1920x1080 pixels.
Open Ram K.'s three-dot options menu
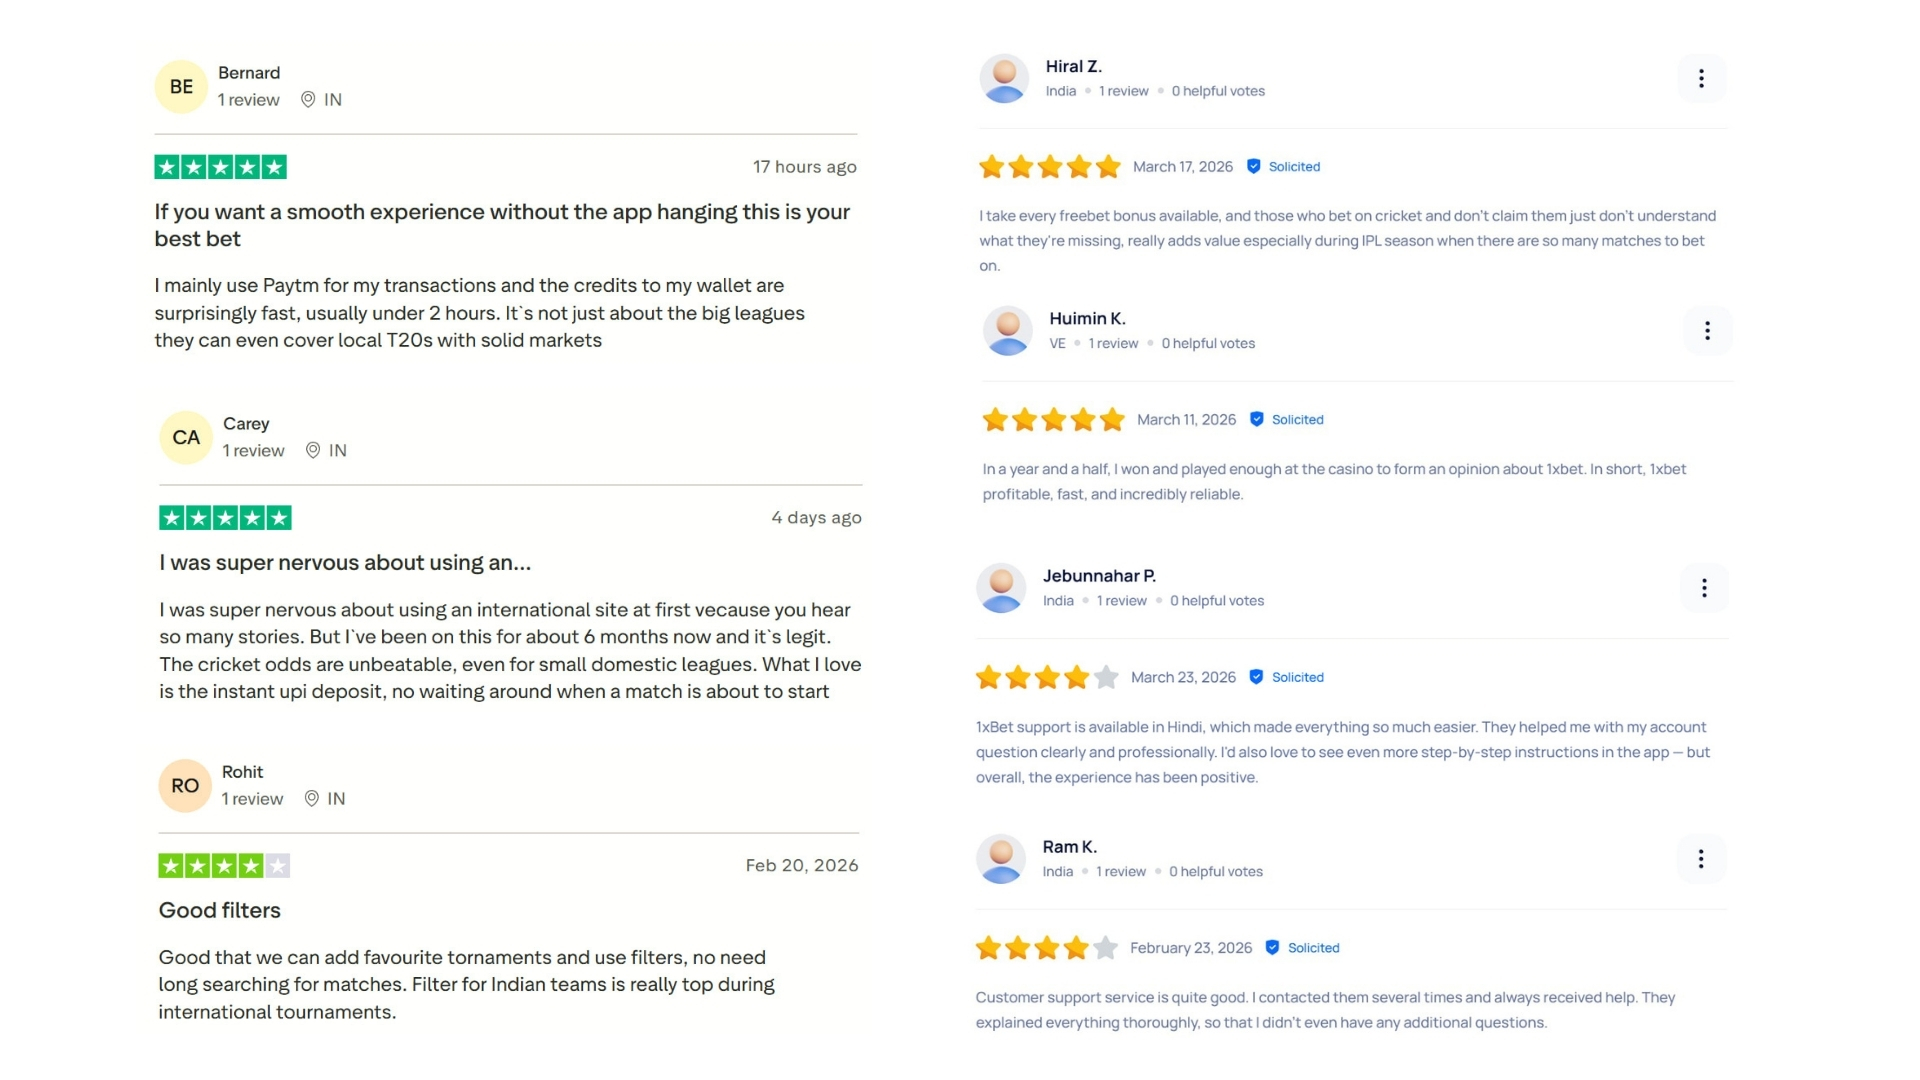click(x=1701, y=858)
